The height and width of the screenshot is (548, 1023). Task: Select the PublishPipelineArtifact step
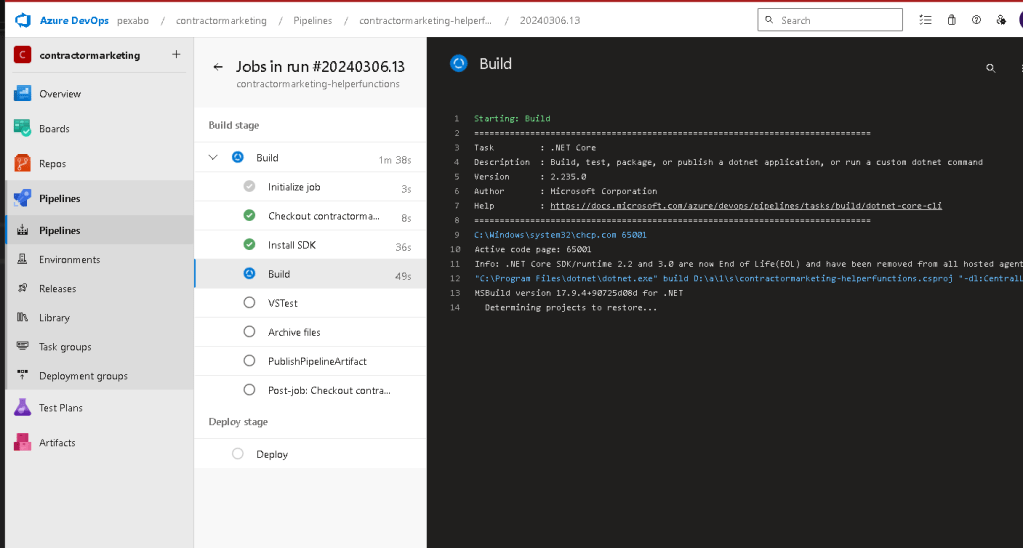(x=311, y=361)
